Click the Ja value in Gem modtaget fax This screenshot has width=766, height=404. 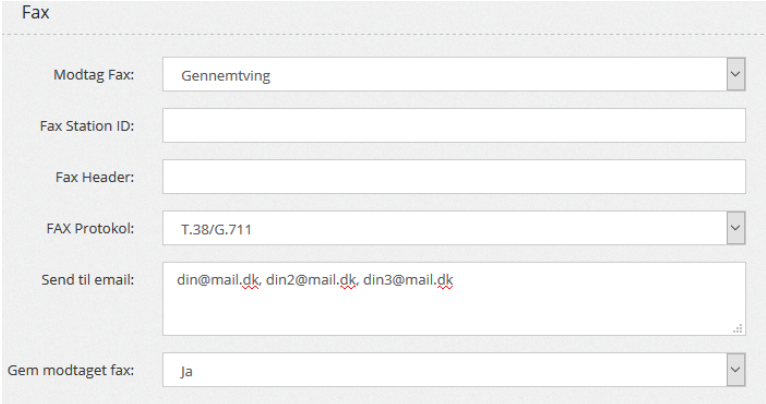pos(186,371)
